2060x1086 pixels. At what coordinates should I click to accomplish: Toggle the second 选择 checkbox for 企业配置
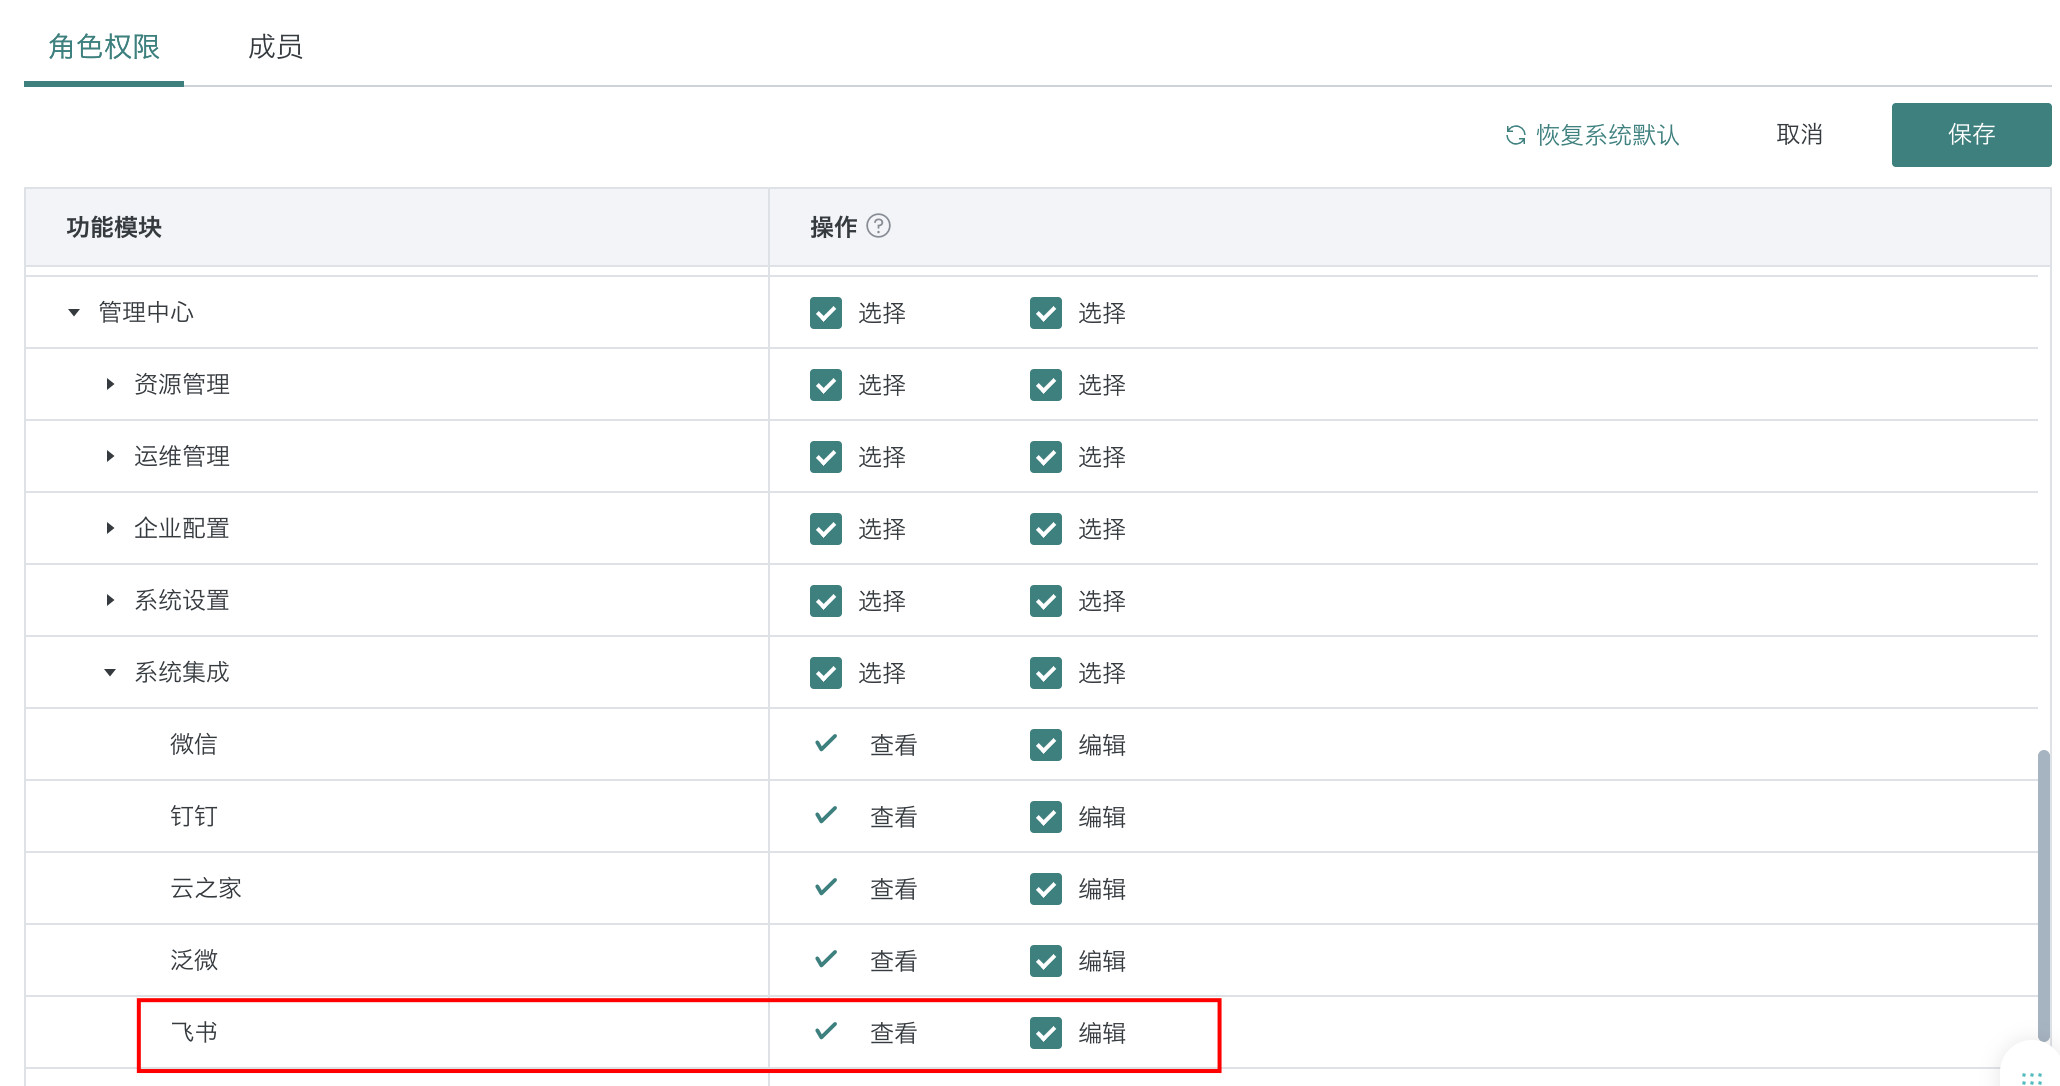coord(1045,528)
